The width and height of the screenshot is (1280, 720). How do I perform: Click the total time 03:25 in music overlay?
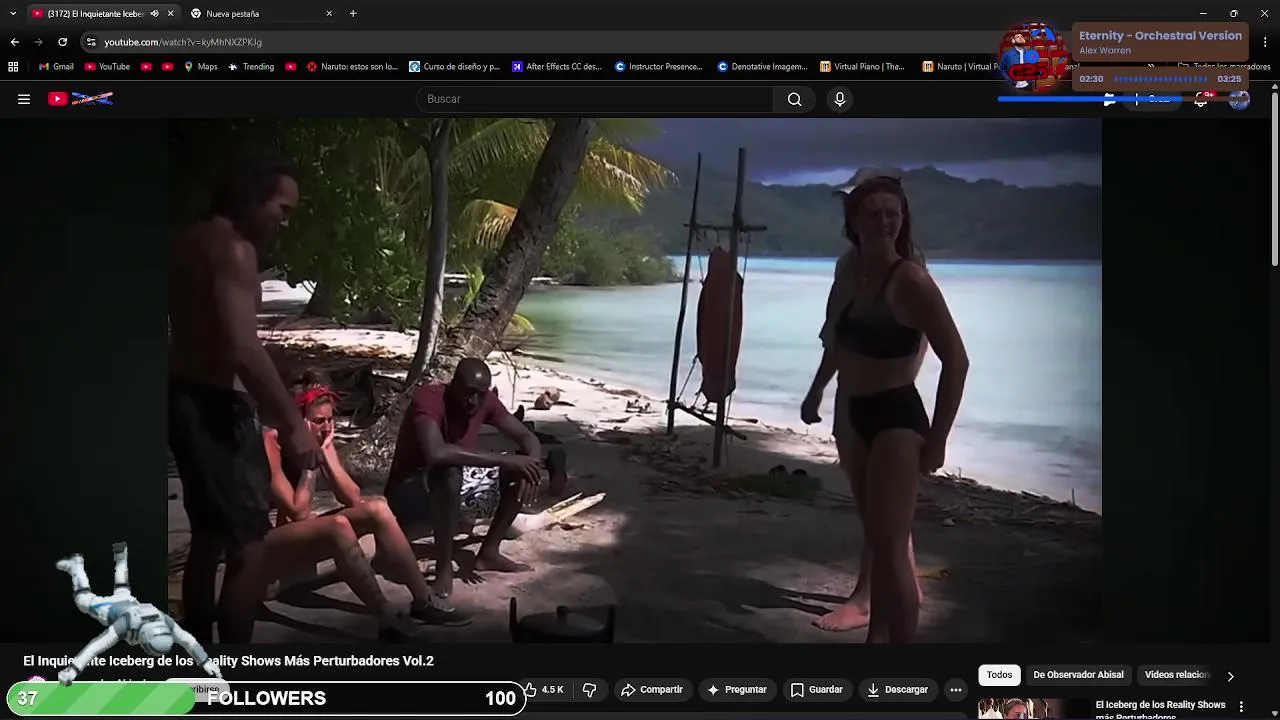point(1229,79)
